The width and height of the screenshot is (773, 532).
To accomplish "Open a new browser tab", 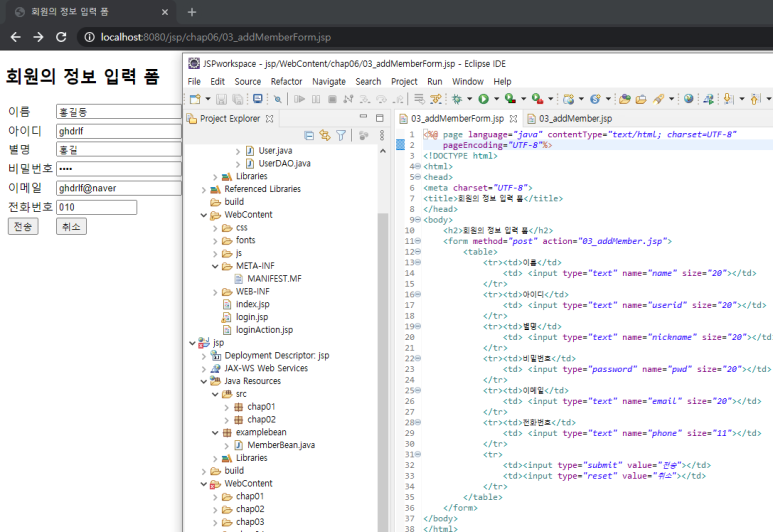I will point(192,12).
